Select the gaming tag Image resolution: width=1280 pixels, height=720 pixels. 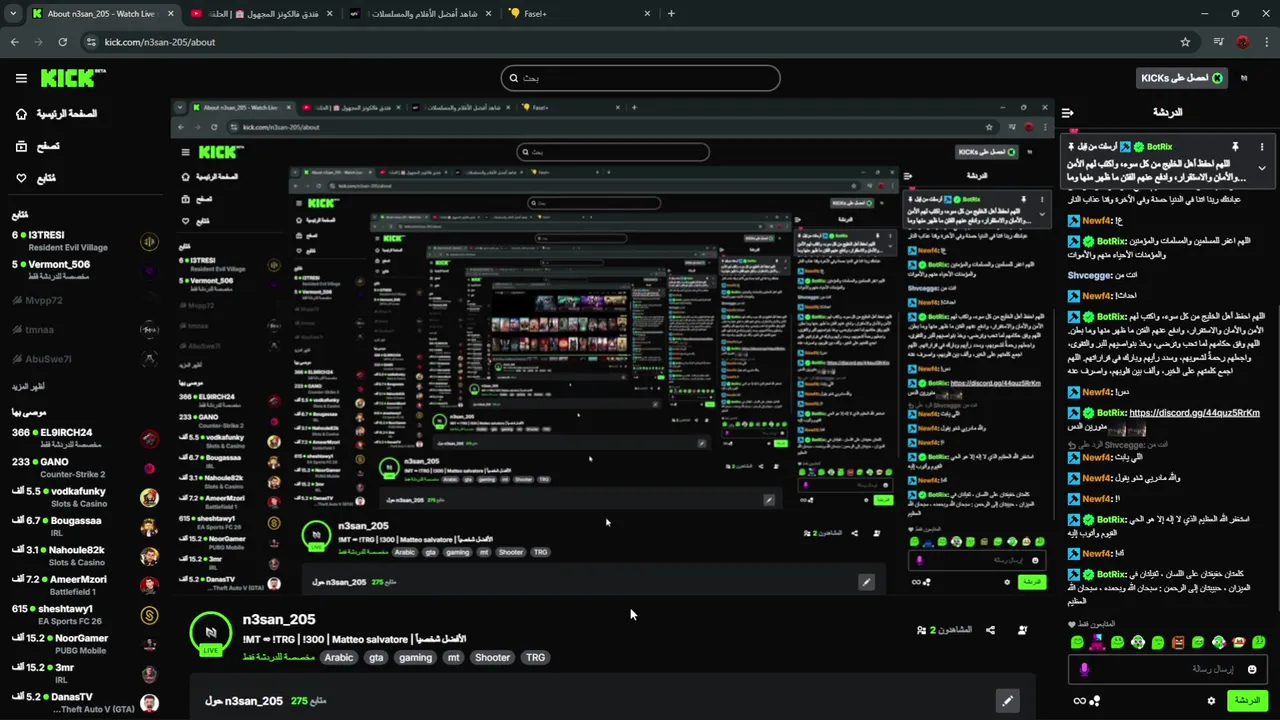(x=415, y=657)
